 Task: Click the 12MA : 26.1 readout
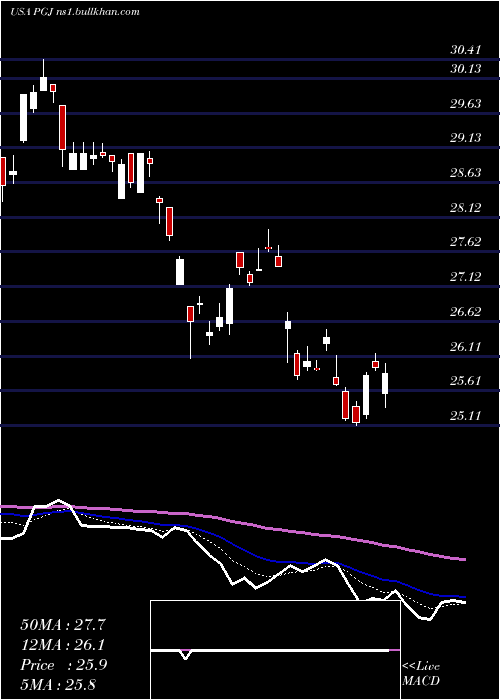tap(63, 645)
